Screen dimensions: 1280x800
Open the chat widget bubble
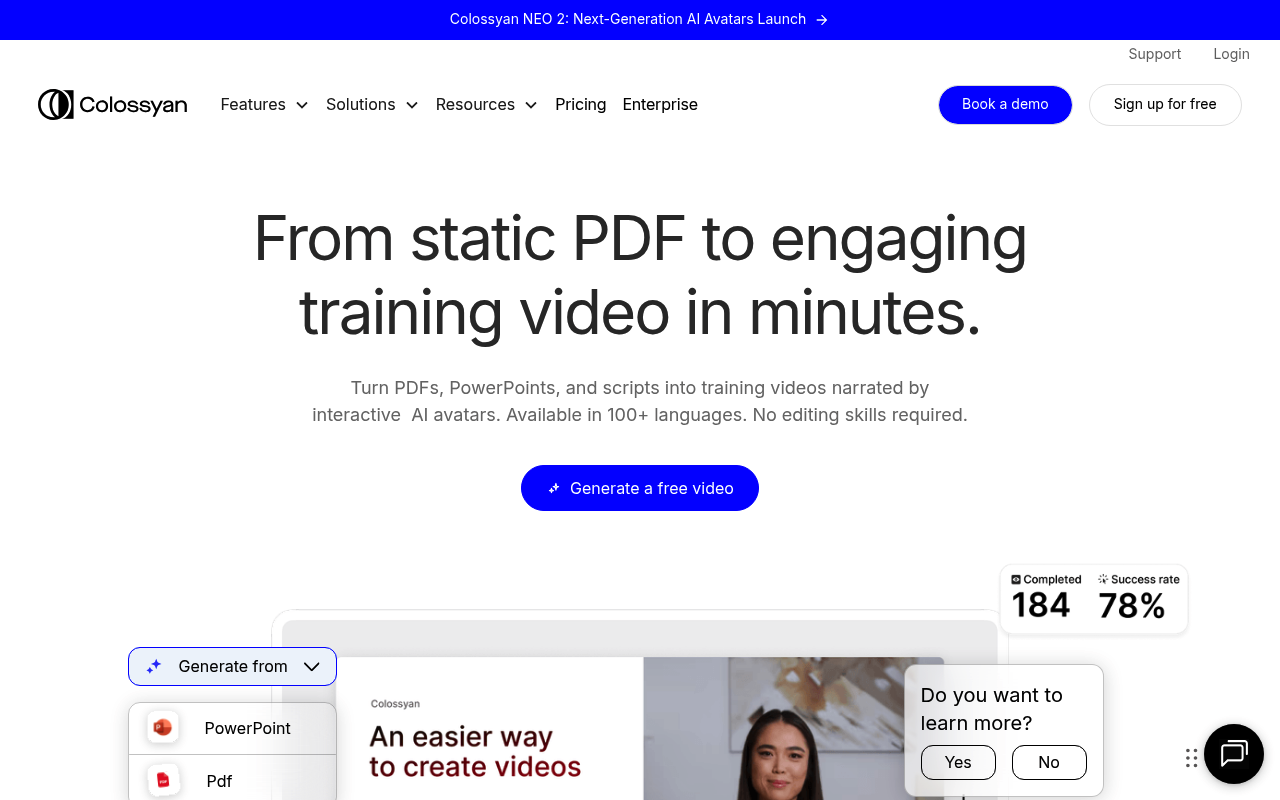click(1233, 754)
